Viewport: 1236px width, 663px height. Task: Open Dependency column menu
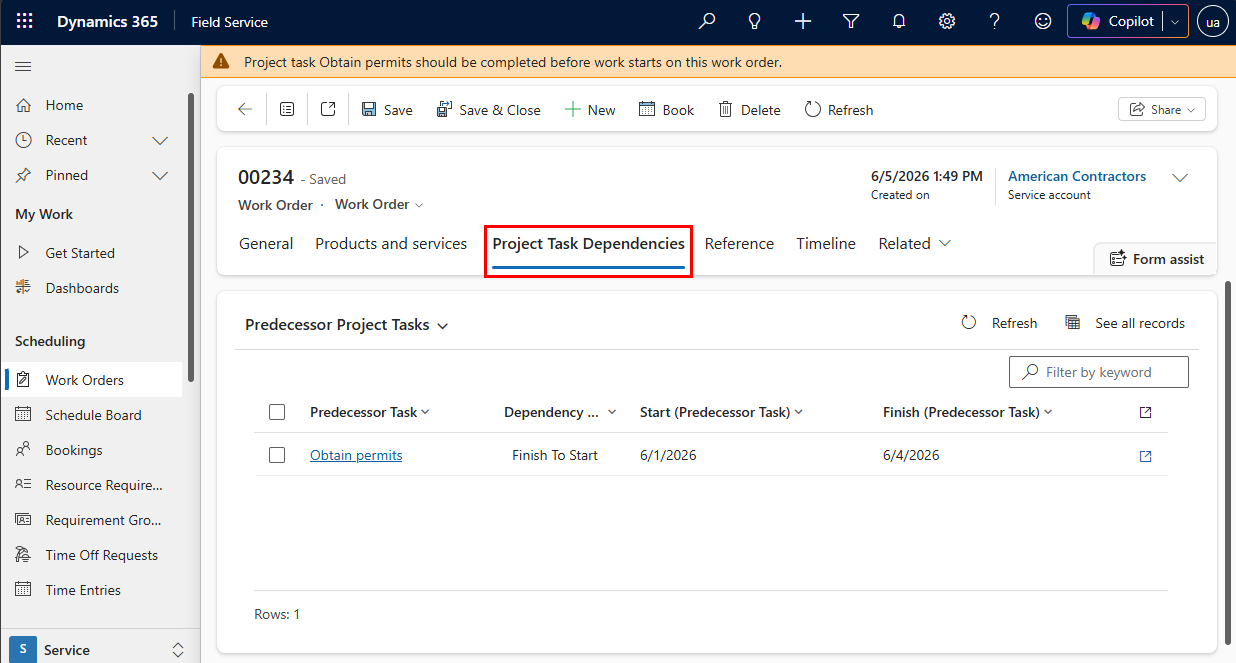(561, 412)
